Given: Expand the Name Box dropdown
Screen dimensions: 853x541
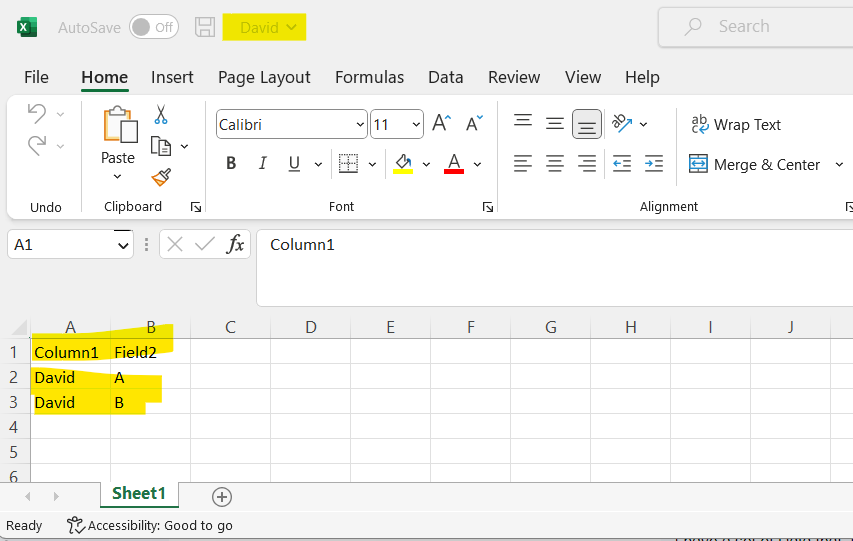Looking at the screenshot, I should pos(123,244).
